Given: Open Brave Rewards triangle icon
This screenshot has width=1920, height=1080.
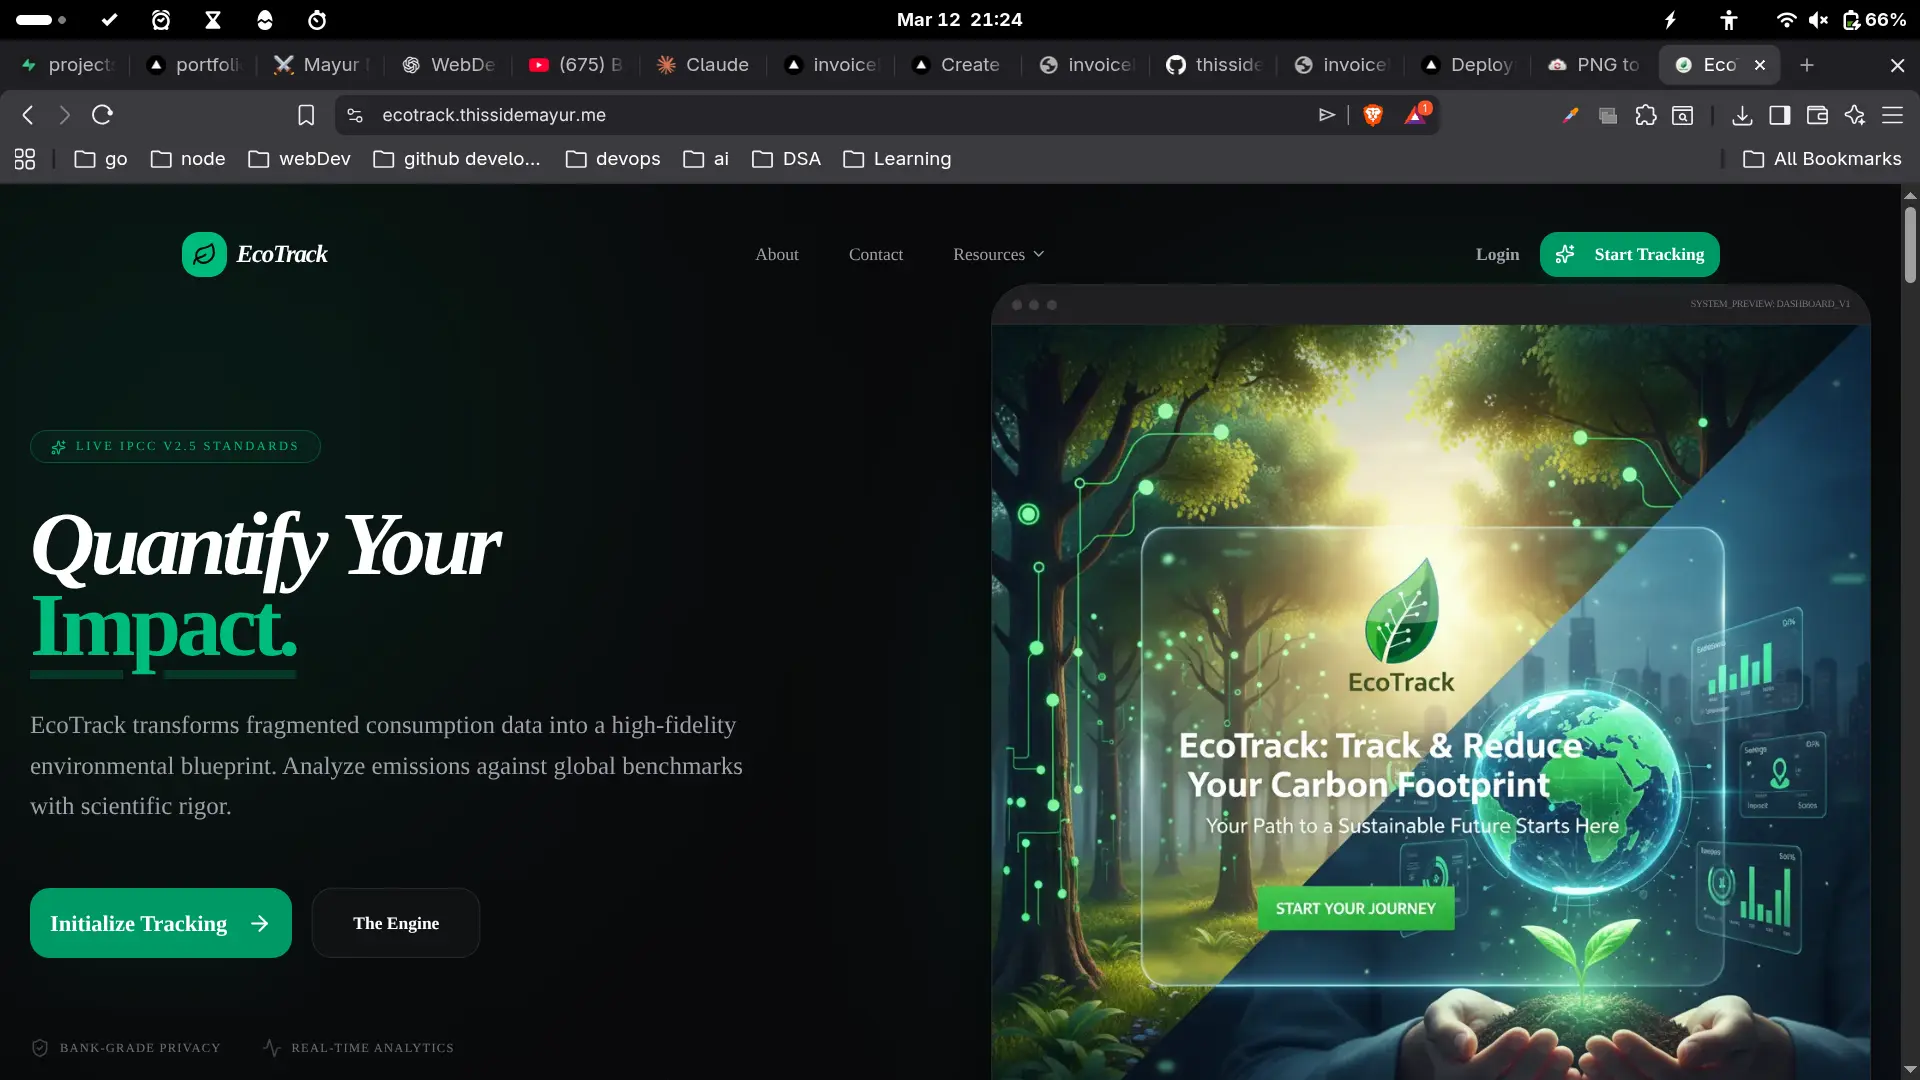Looking at the screenshot, I should tap(1416, 115).
